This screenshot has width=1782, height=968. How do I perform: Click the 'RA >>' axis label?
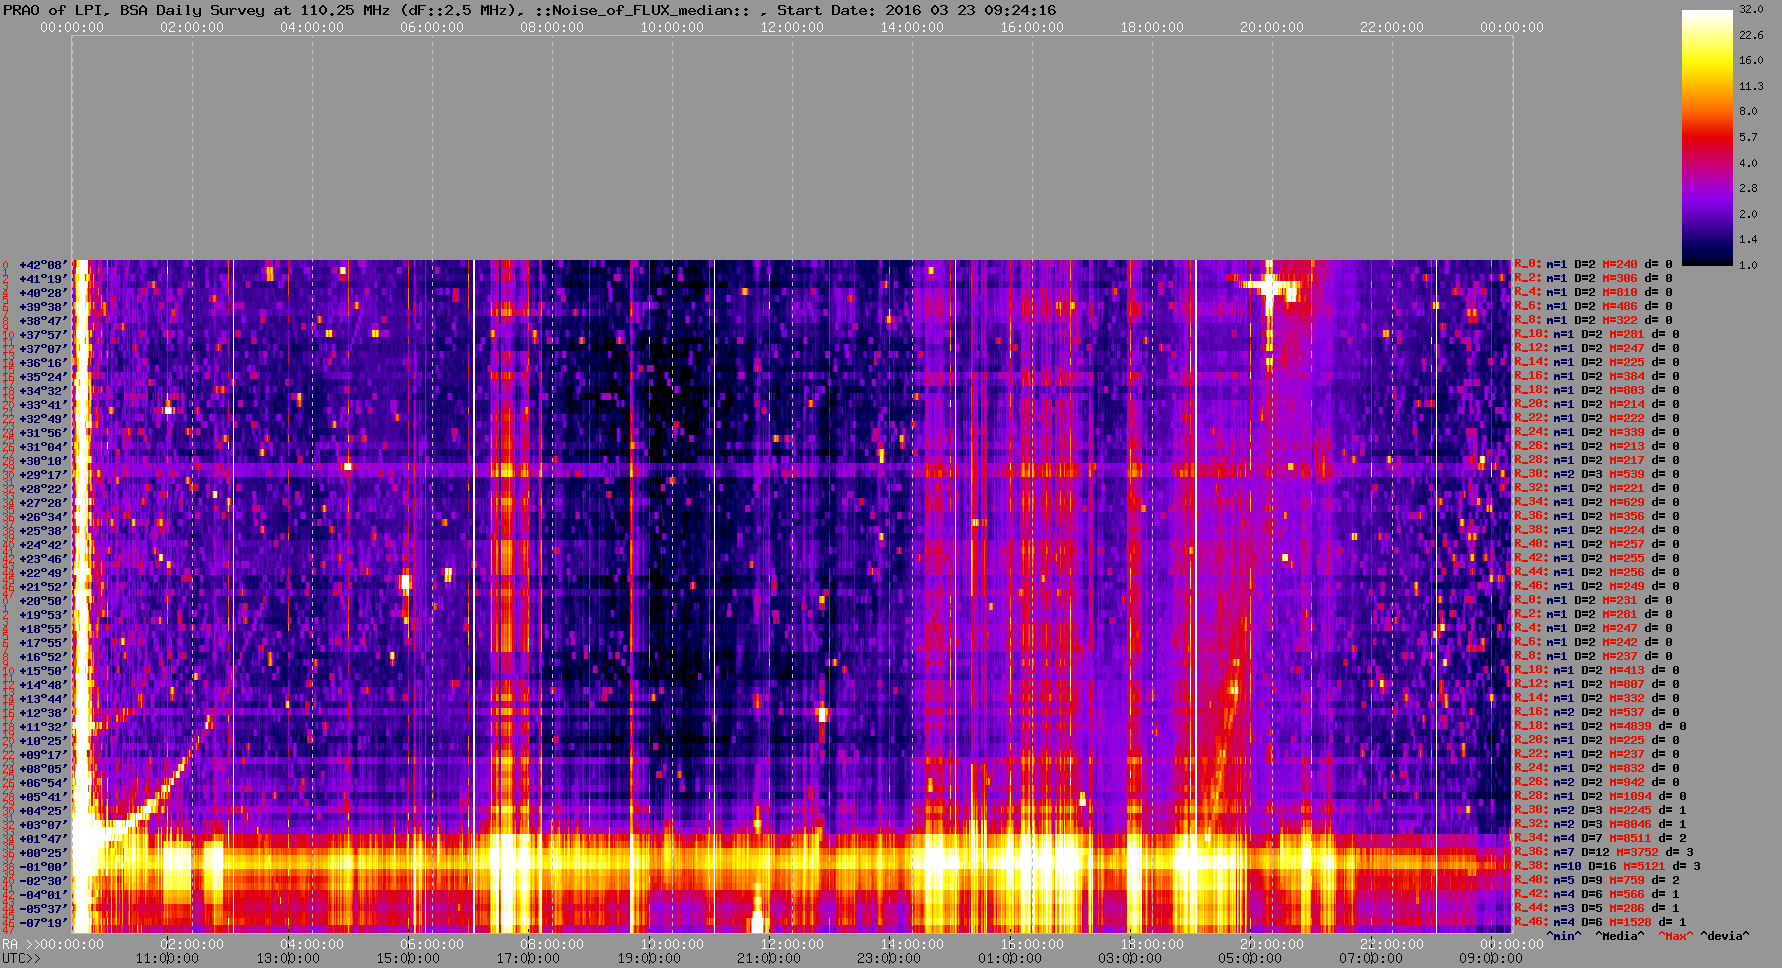coord(19,945)
